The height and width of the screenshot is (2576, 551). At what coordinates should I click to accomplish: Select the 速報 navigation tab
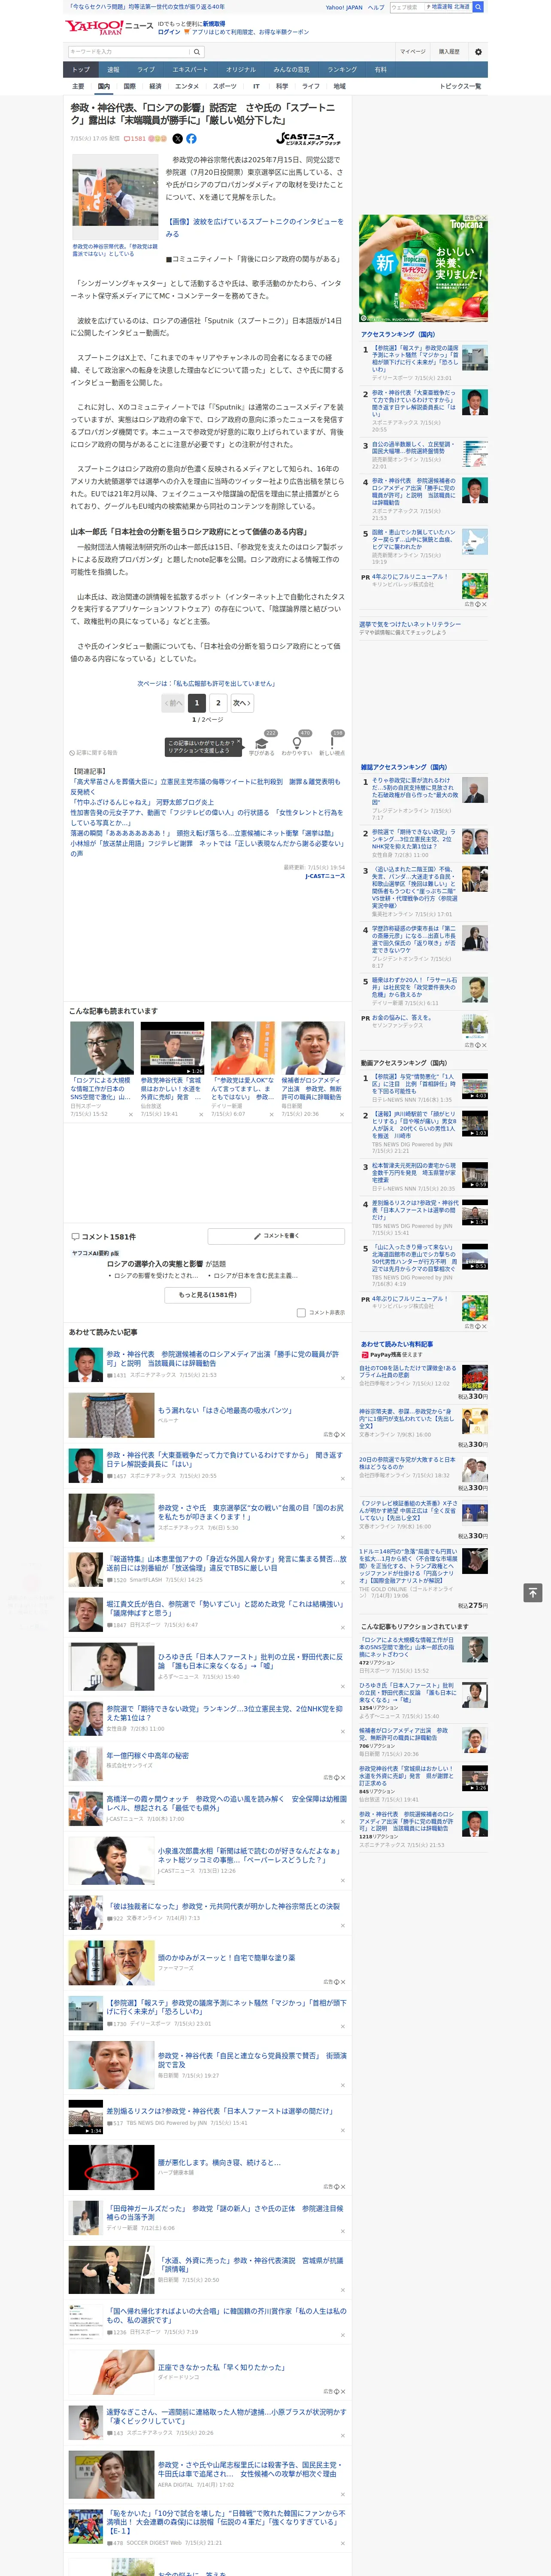[113, 70]
